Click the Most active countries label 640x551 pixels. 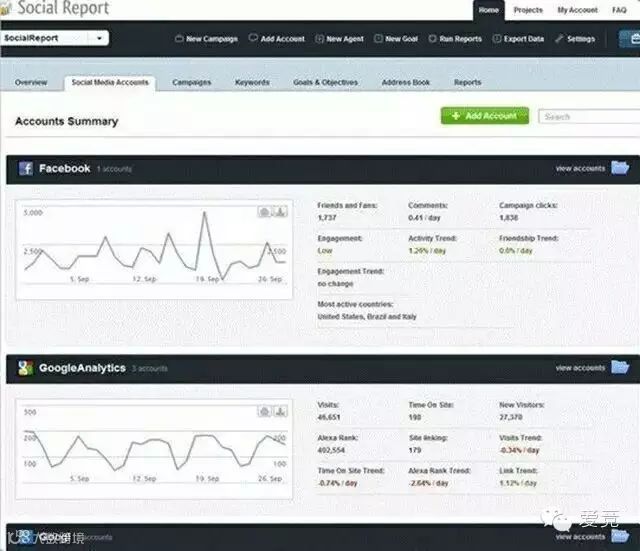coord(355,304)
